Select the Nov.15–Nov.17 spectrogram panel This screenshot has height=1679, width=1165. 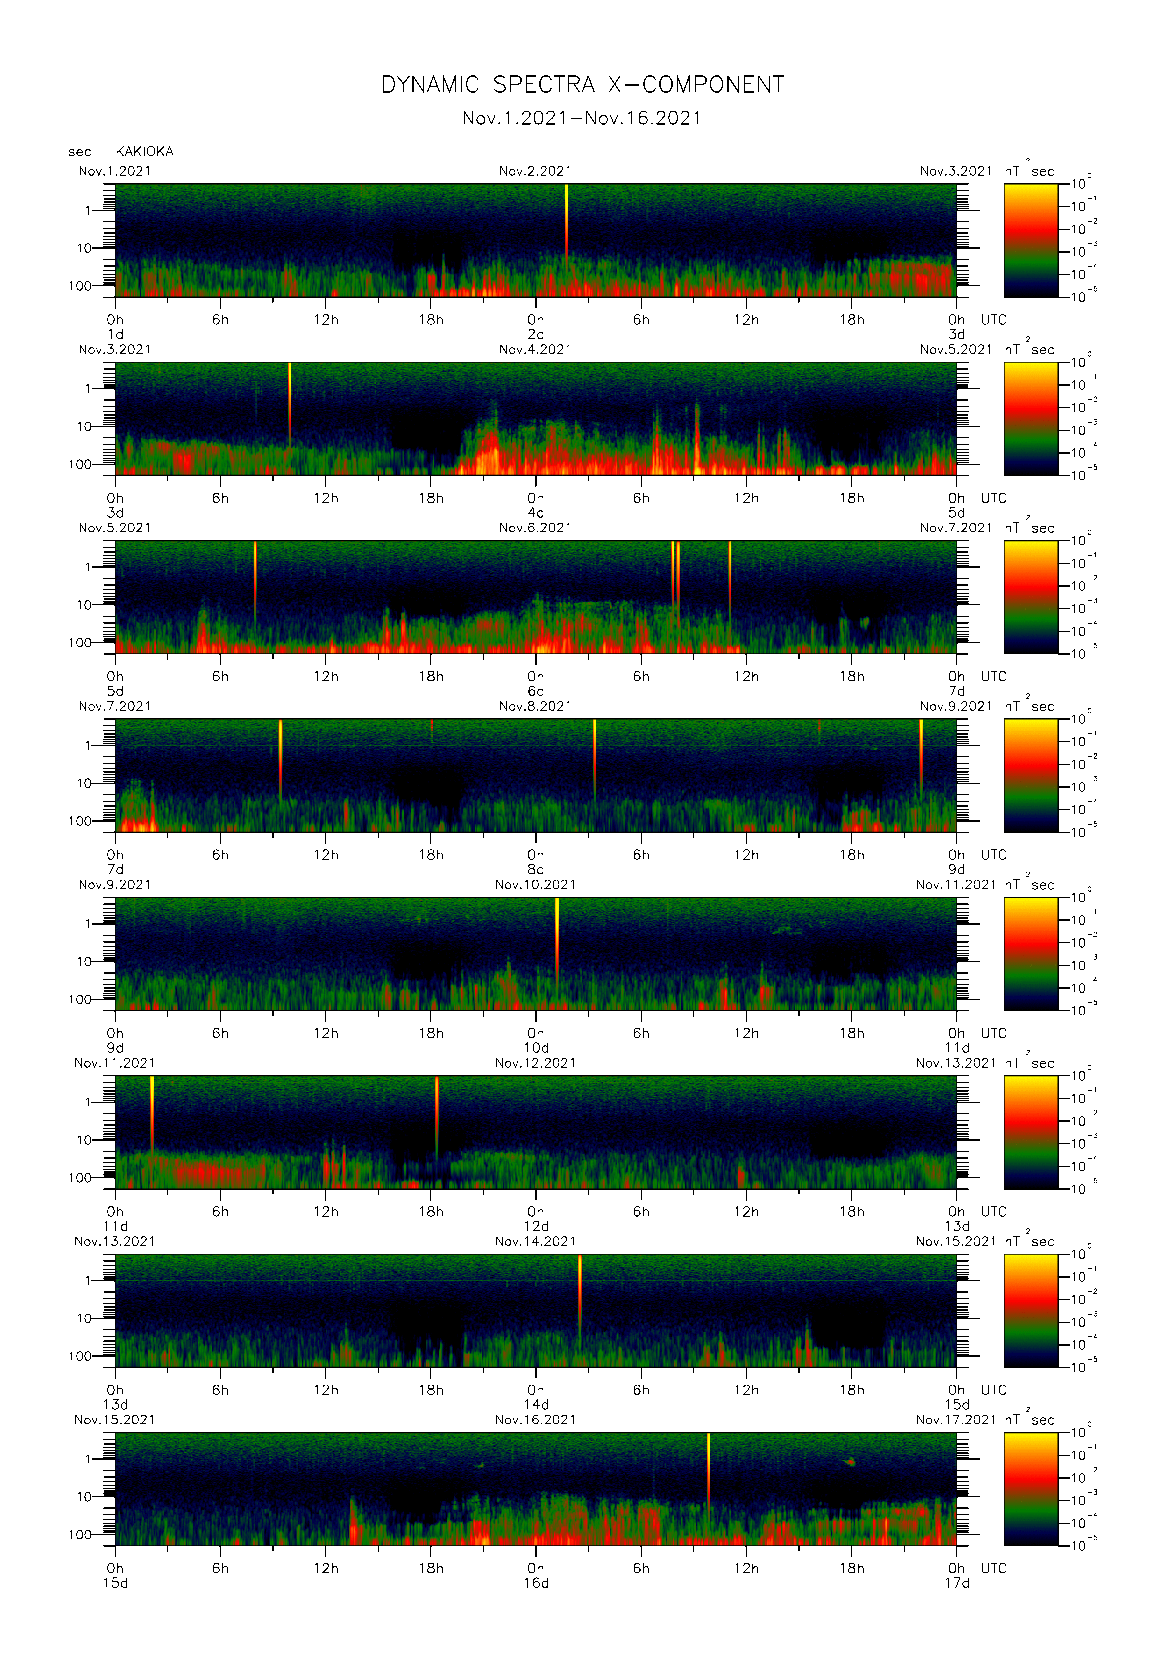coord(536,1489)
